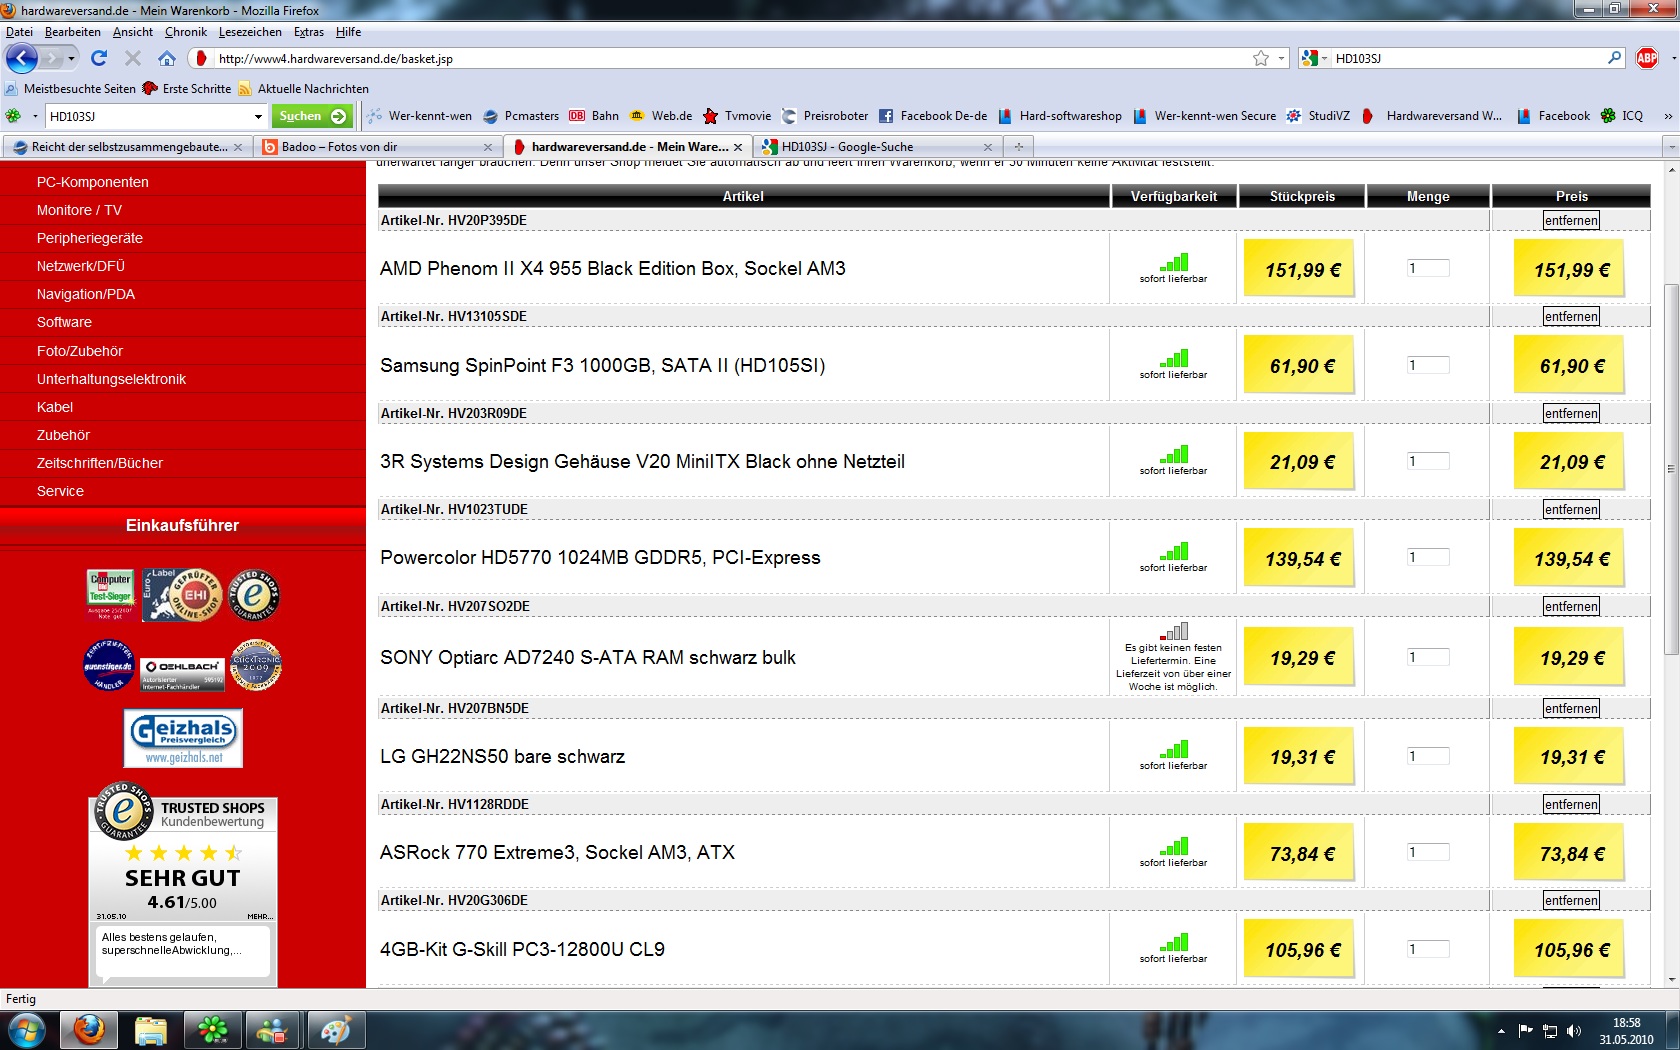The width and height of the screenshot is (1680, 1050).
Task: Open the Software category
Action: tap(64, 322)
